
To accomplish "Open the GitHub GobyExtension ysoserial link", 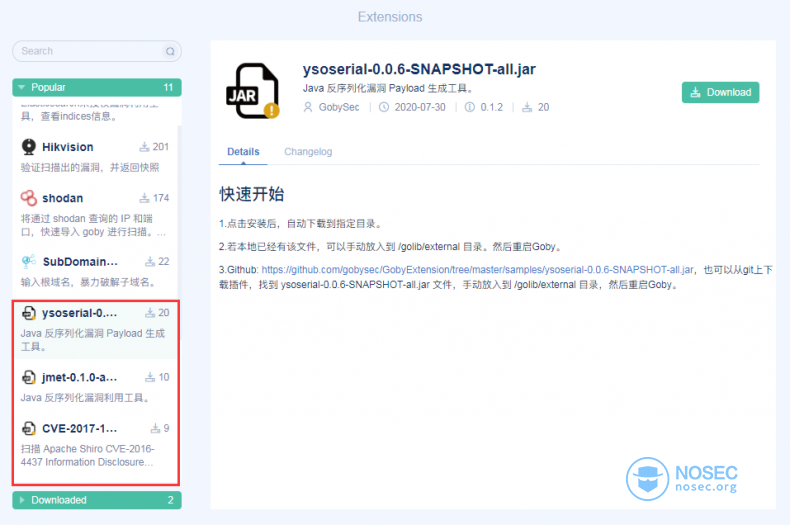I will pos(478,270).
